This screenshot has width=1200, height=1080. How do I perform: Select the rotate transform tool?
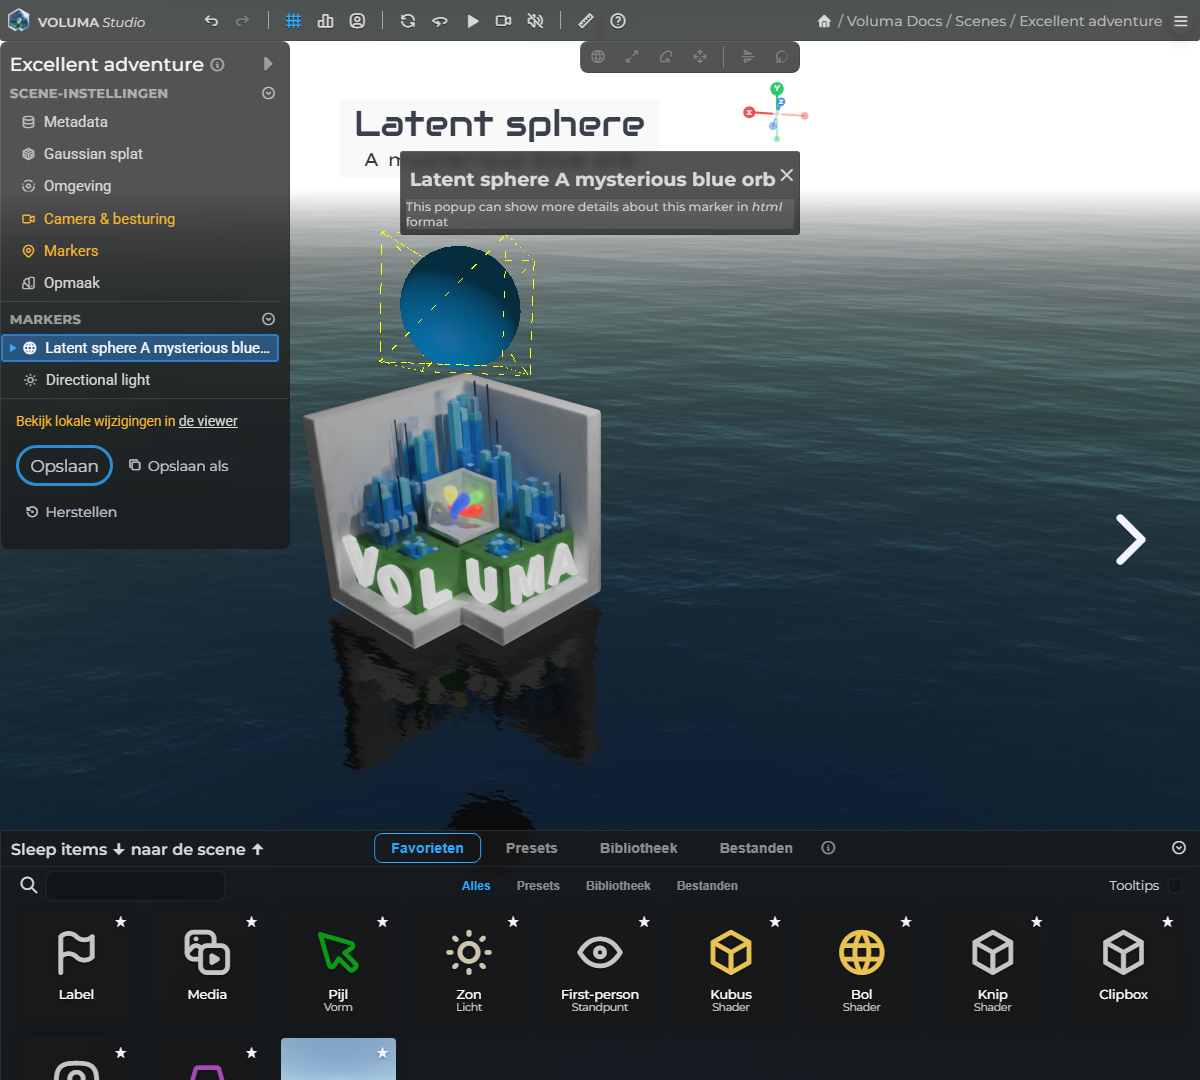(666, 57)
